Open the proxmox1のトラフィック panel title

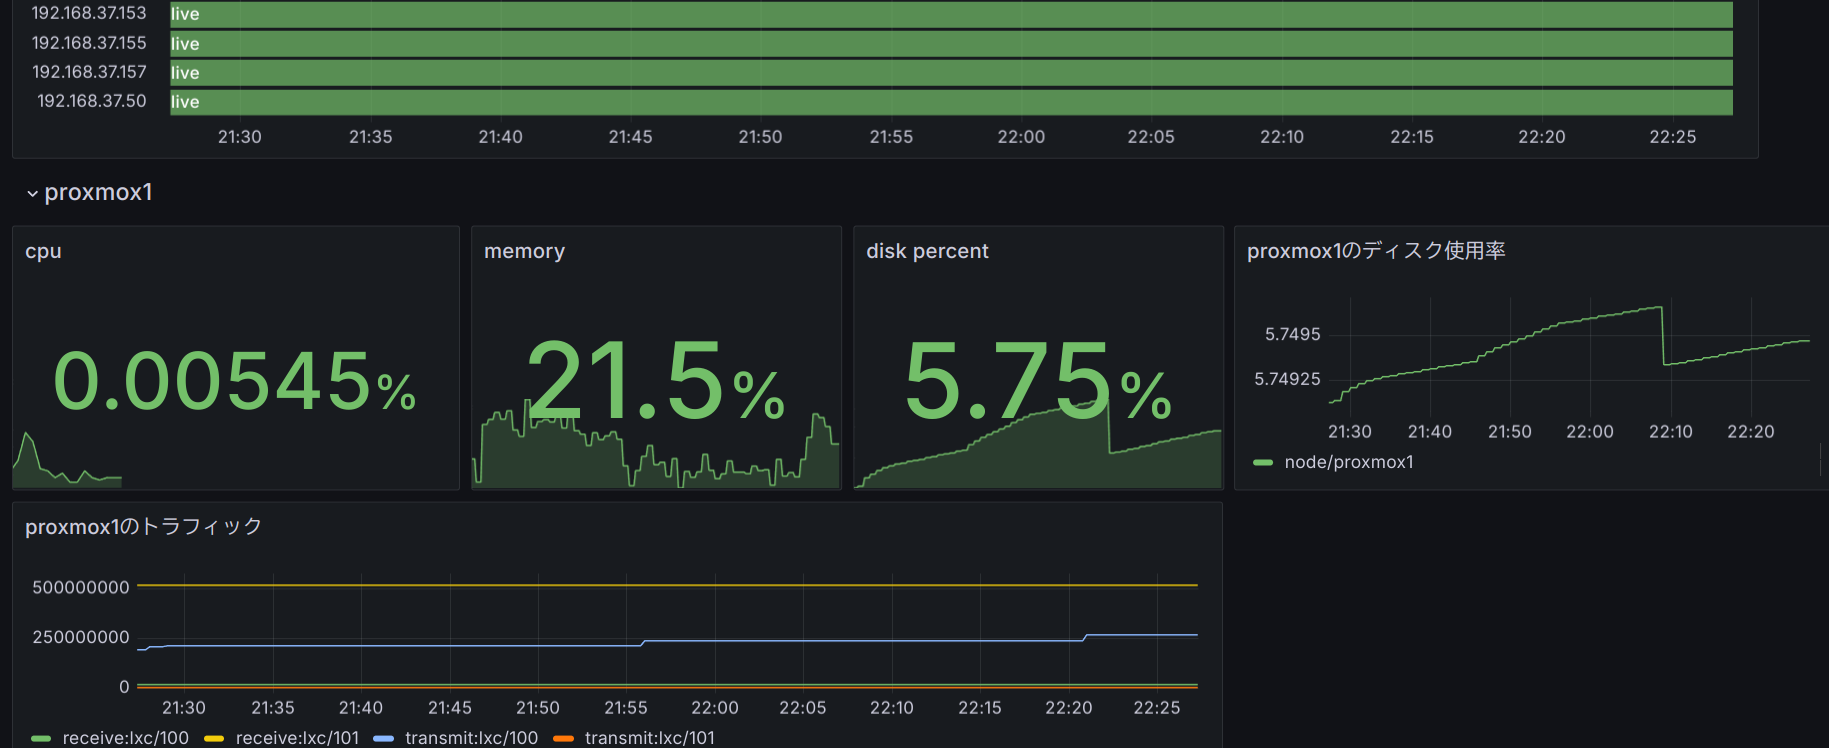[144, 526]
